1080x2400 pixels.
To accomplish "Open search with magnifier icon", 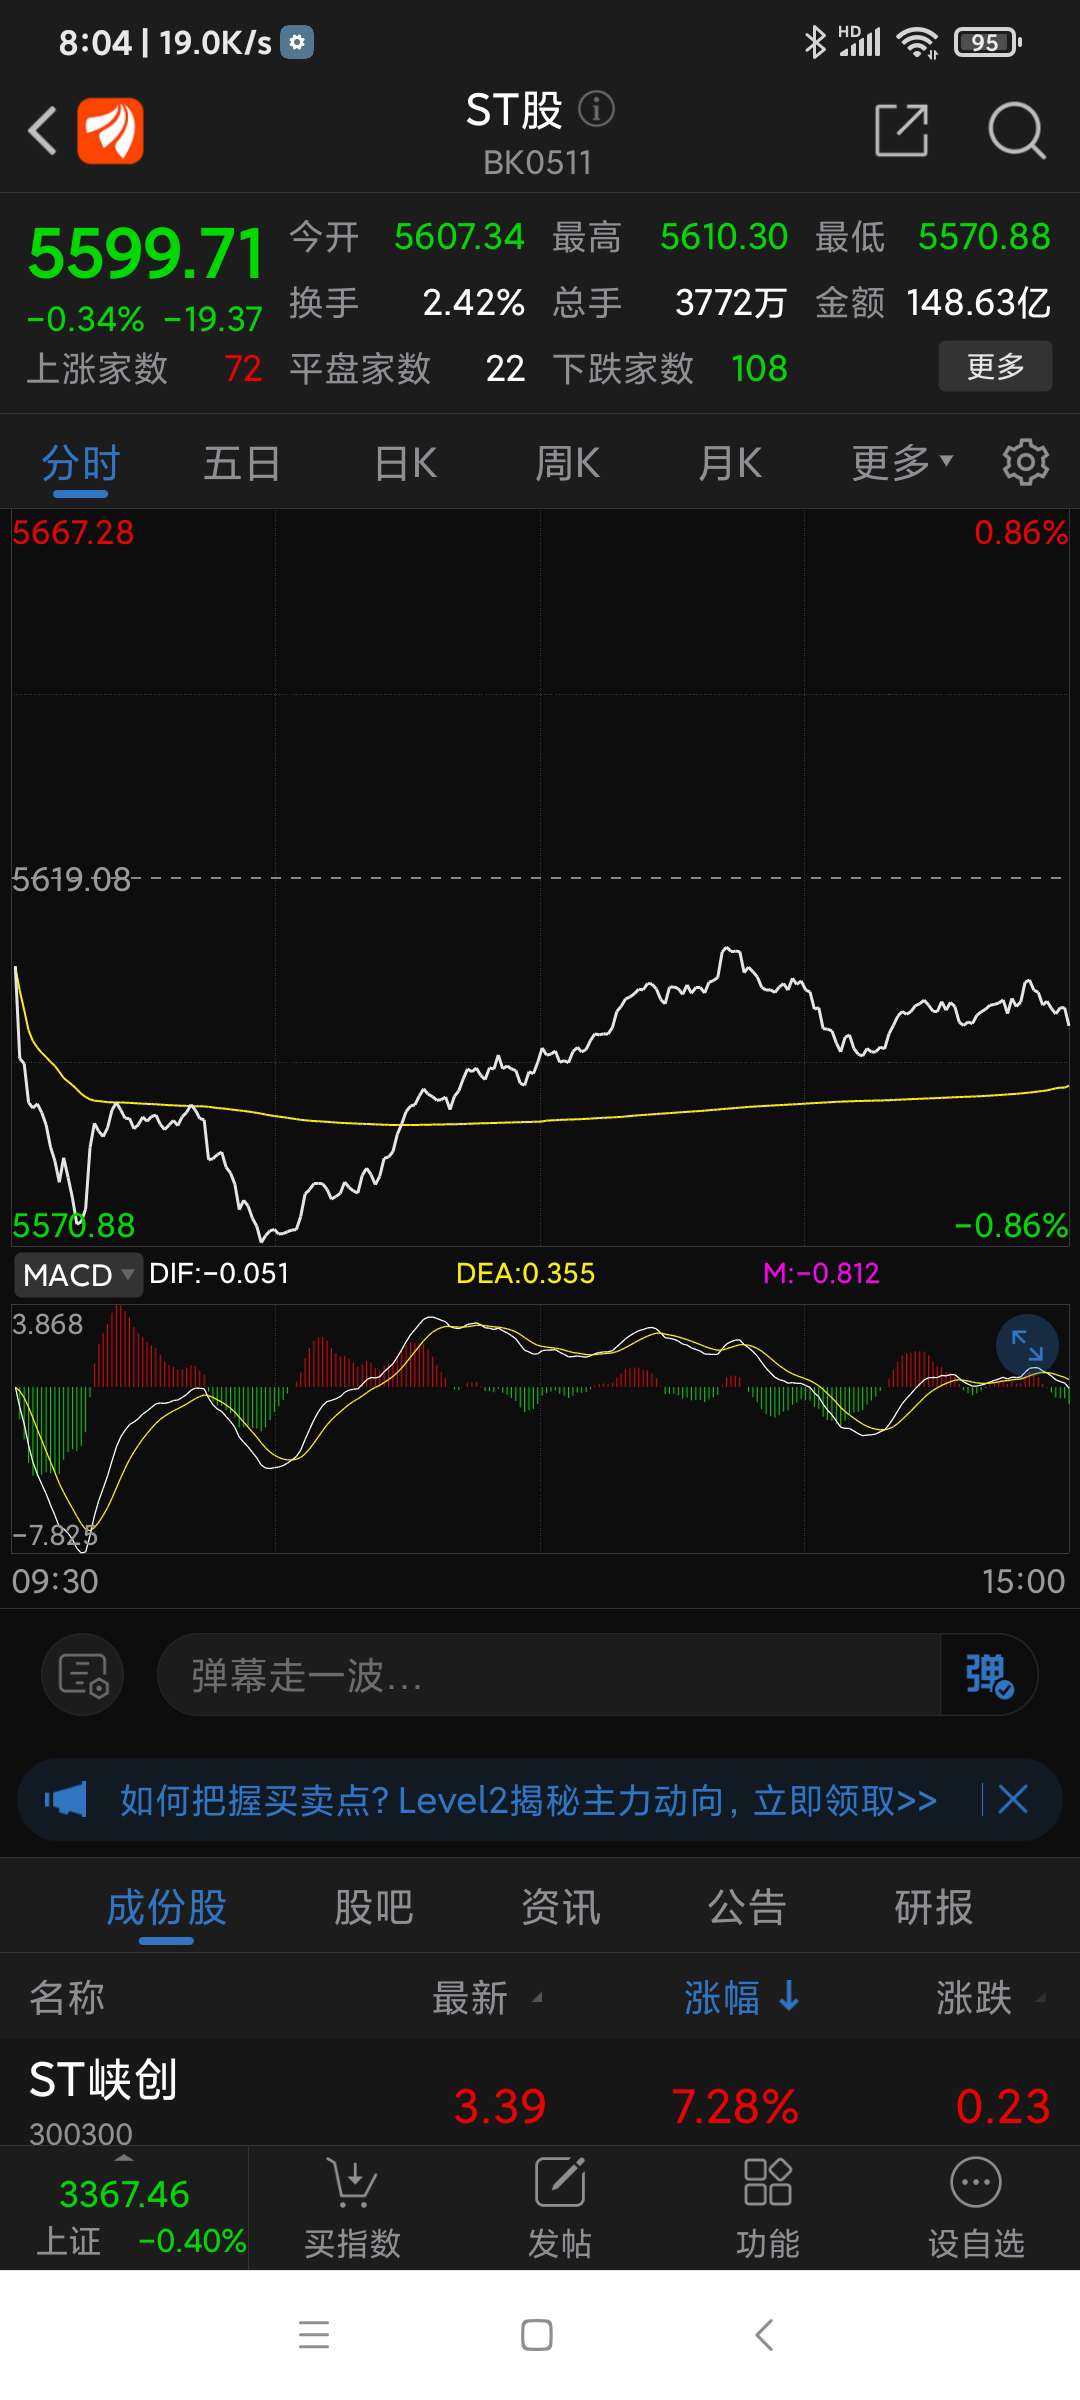I will point(1016,130).
